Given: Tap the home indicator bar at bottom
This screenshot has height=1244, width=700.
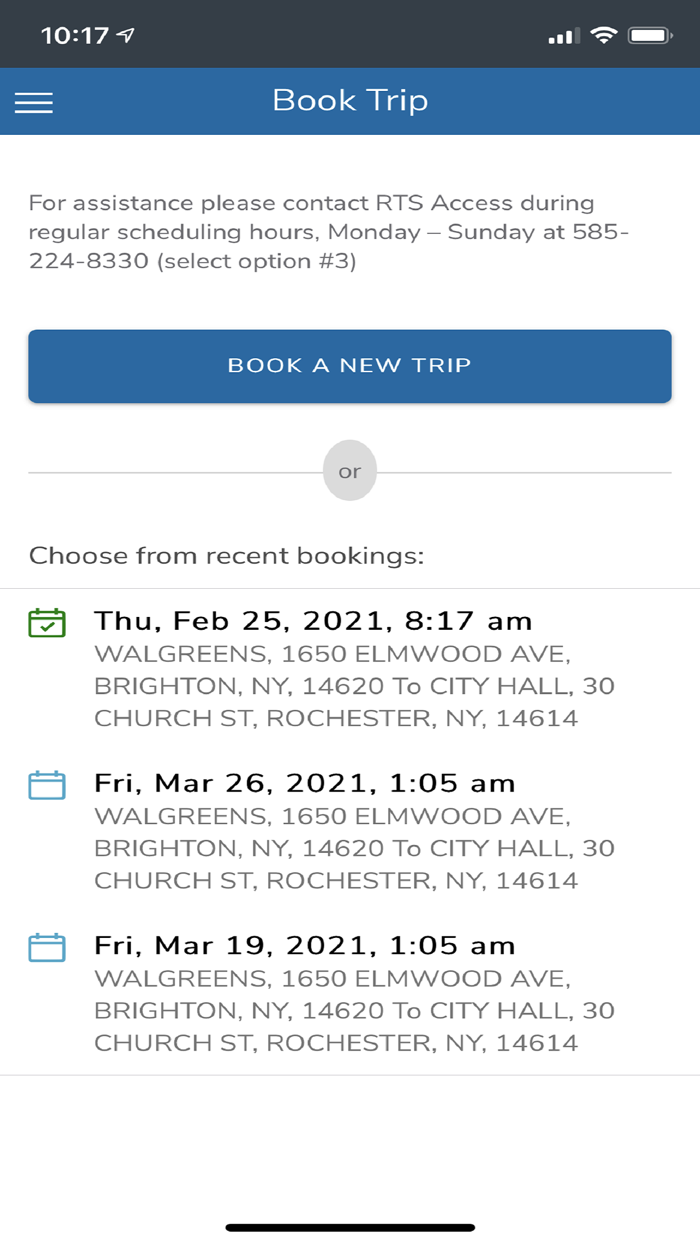Looking at the screenshot, I should coord(350,1226).
